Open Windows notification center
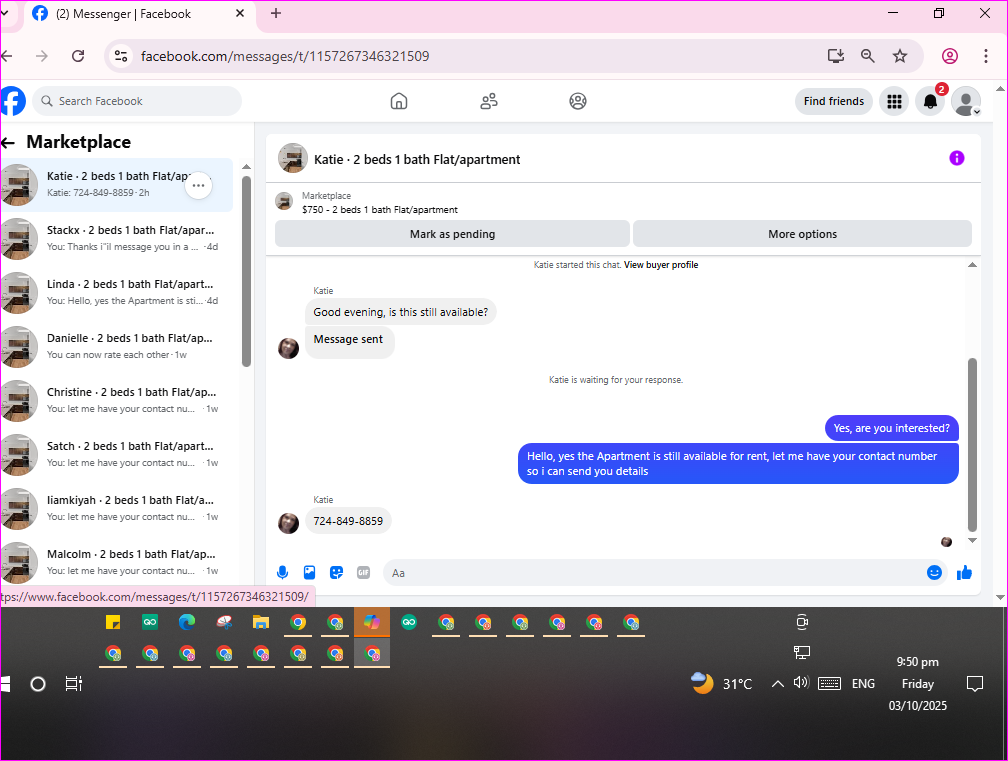This screenshot has width=1008, height=761. click(x=975, y=684)
